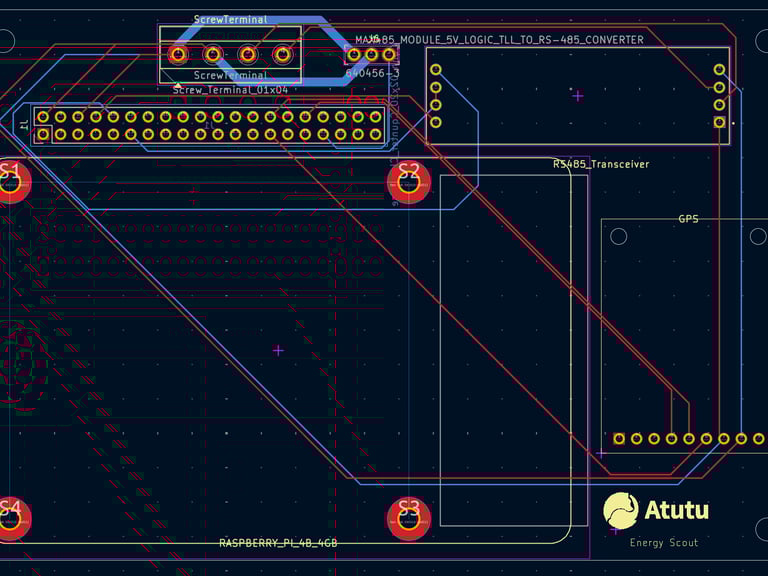Select the 'Screw_Terminal_01x04' value text
Screen dimensions: 768x576
pos(230,90)
